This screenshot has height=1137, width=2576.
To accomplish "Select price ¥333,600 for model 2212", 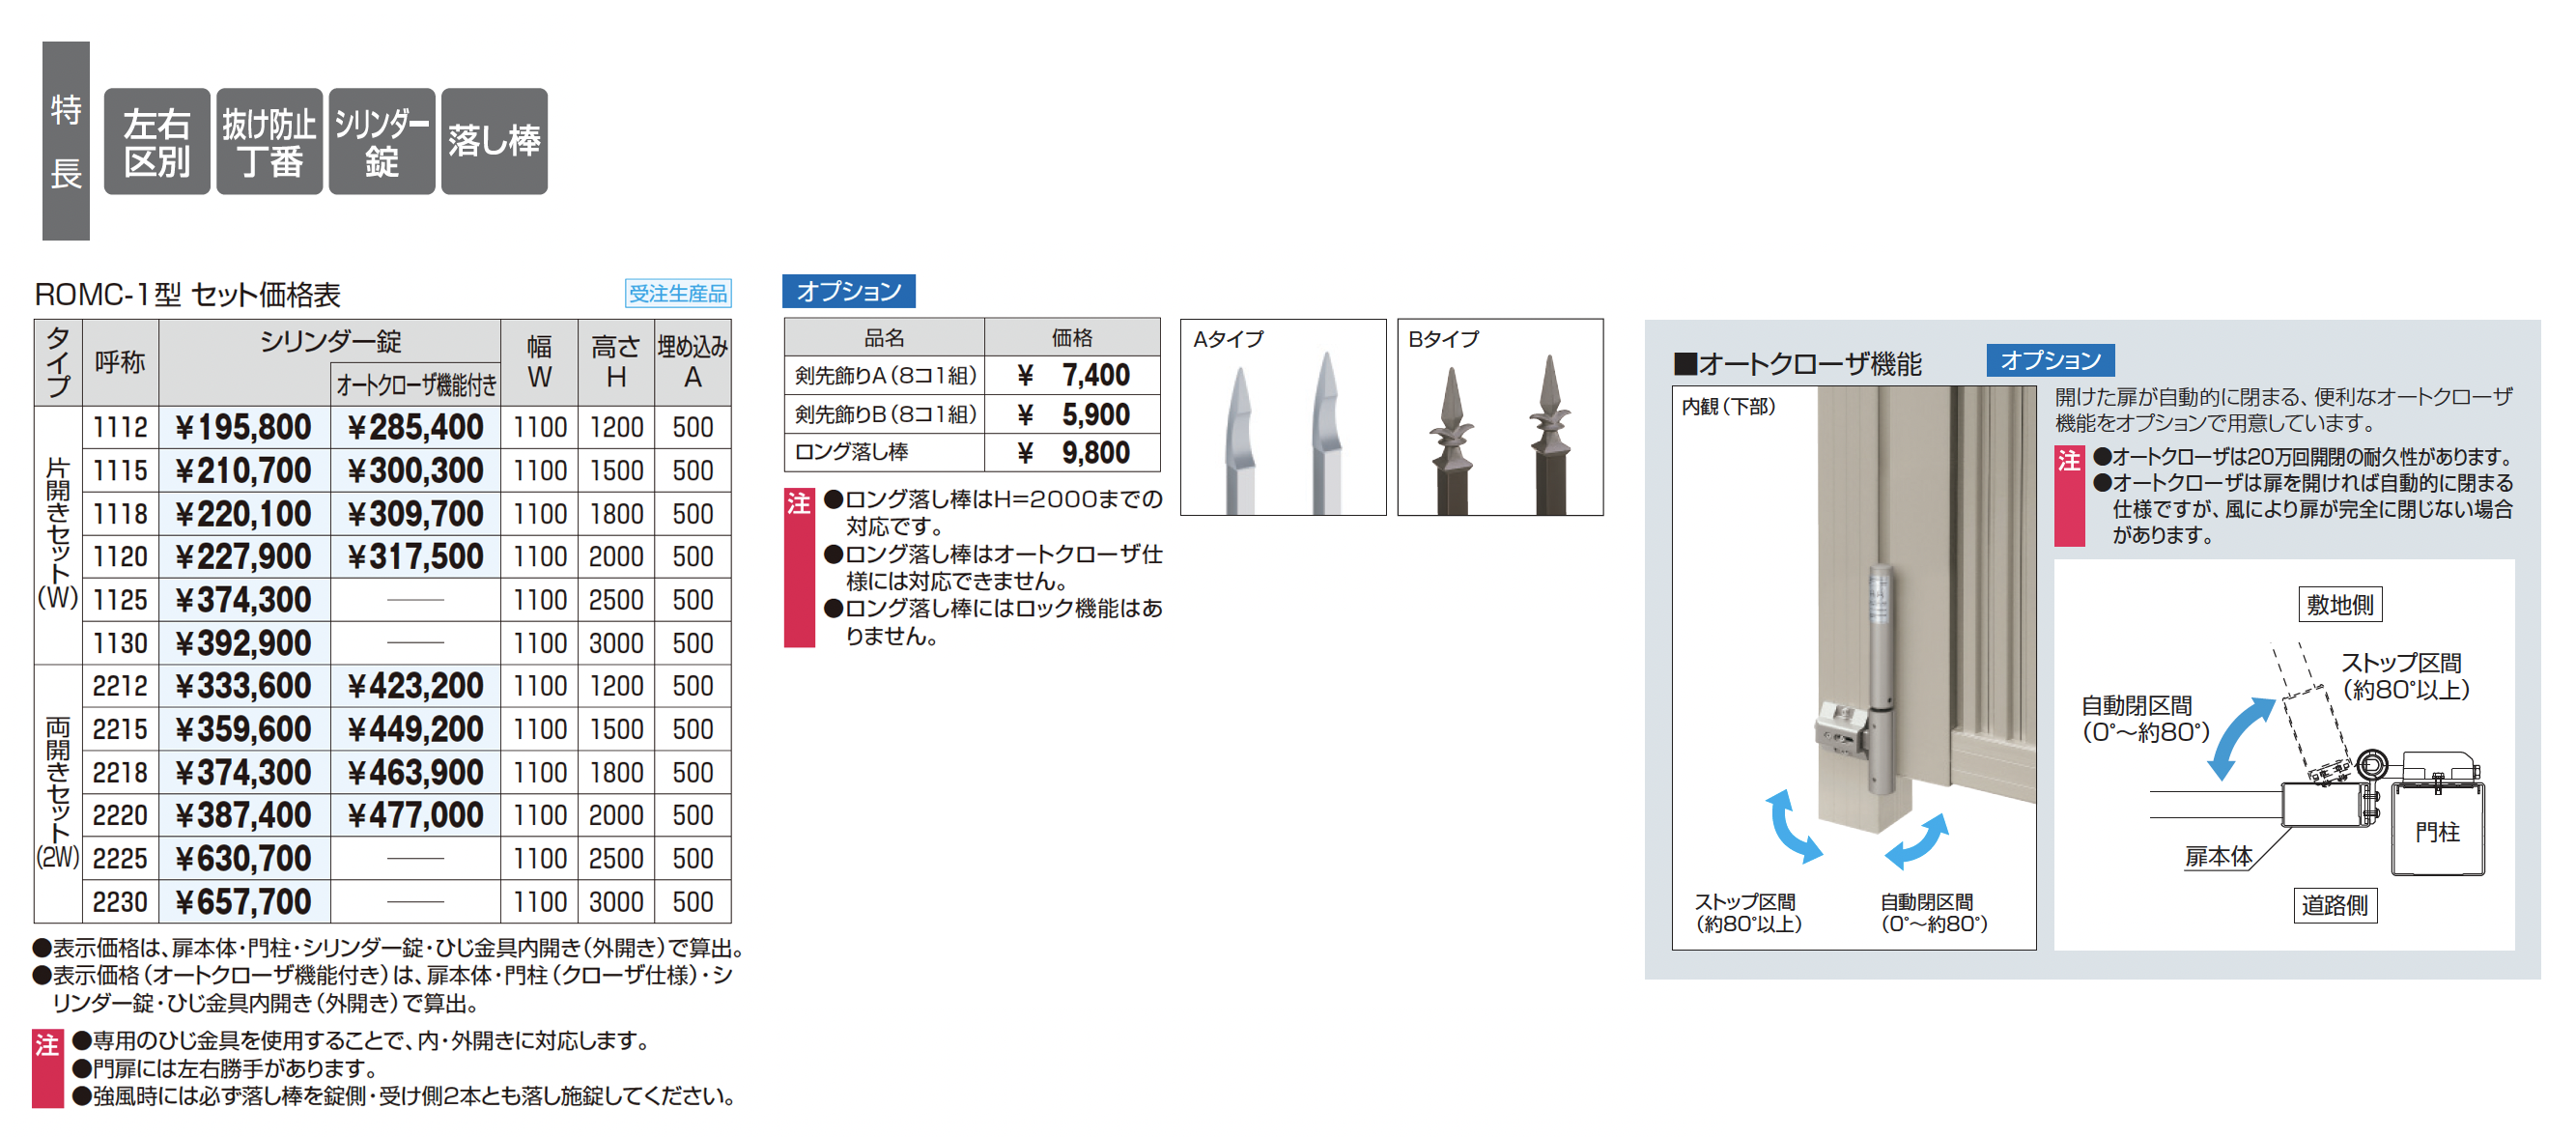I will pos(244,686).
